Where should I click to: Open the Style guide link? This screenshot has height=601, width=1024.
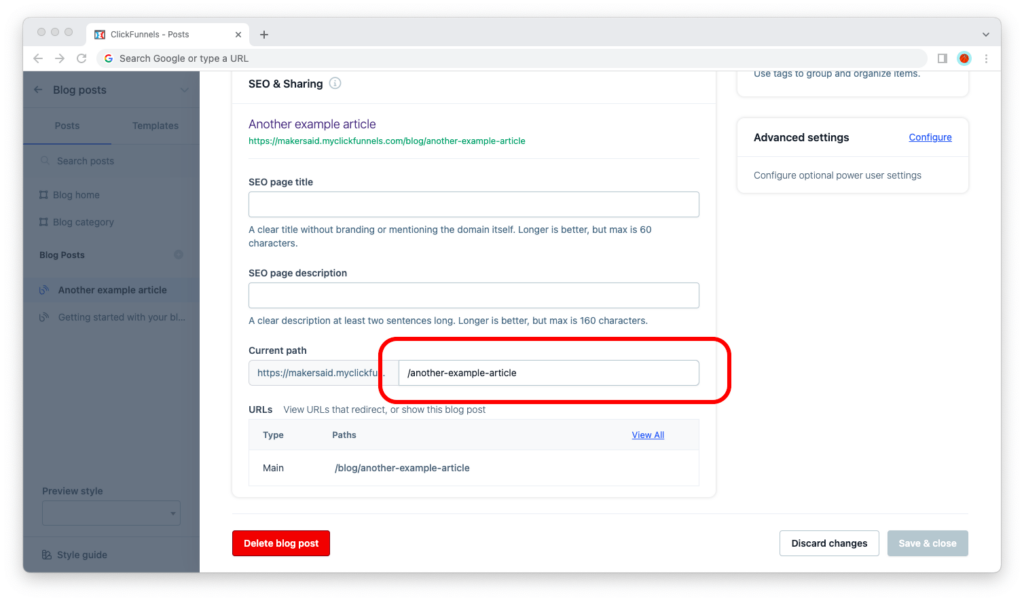[82, 555]
